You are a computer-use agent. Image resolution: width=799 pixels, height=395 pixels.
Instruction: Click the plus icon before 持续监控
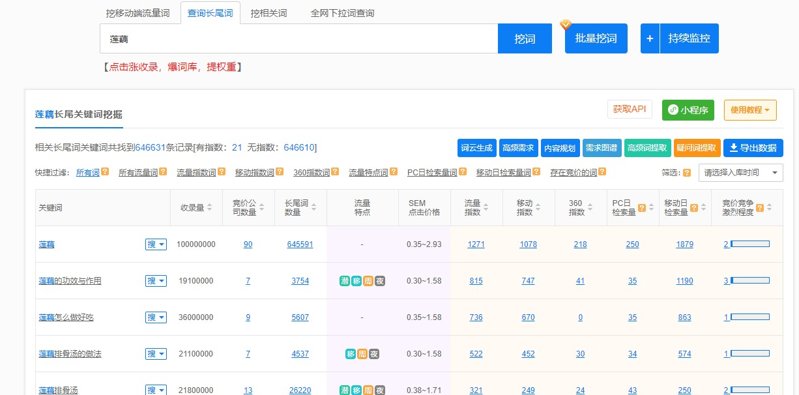650,38
